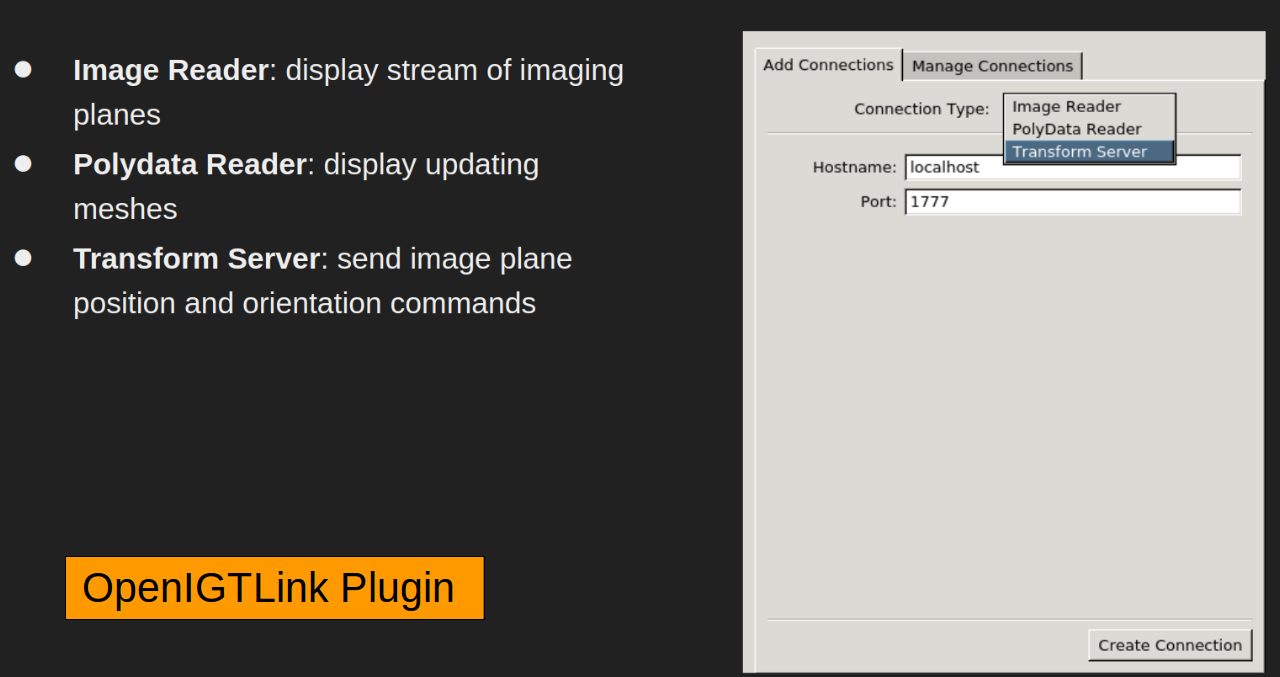Click the Hostname field containing localhost
The width and height of the screenshot is (1280, 677).
(1073, 167)
